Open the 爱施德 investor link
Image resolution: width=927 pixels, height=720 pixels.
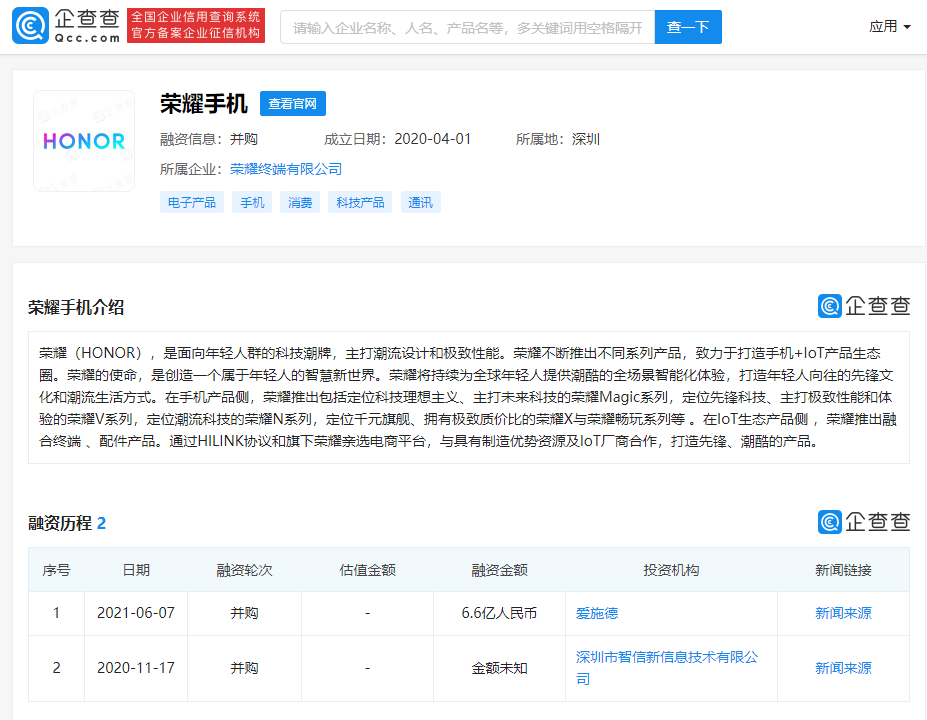pos(597,613)
